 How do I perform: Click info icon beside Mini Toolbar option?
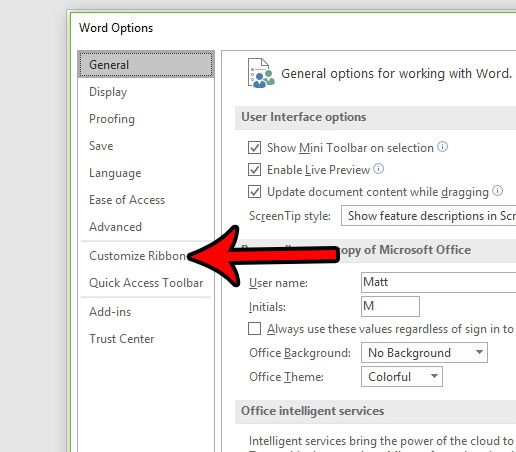coord(442,146)
